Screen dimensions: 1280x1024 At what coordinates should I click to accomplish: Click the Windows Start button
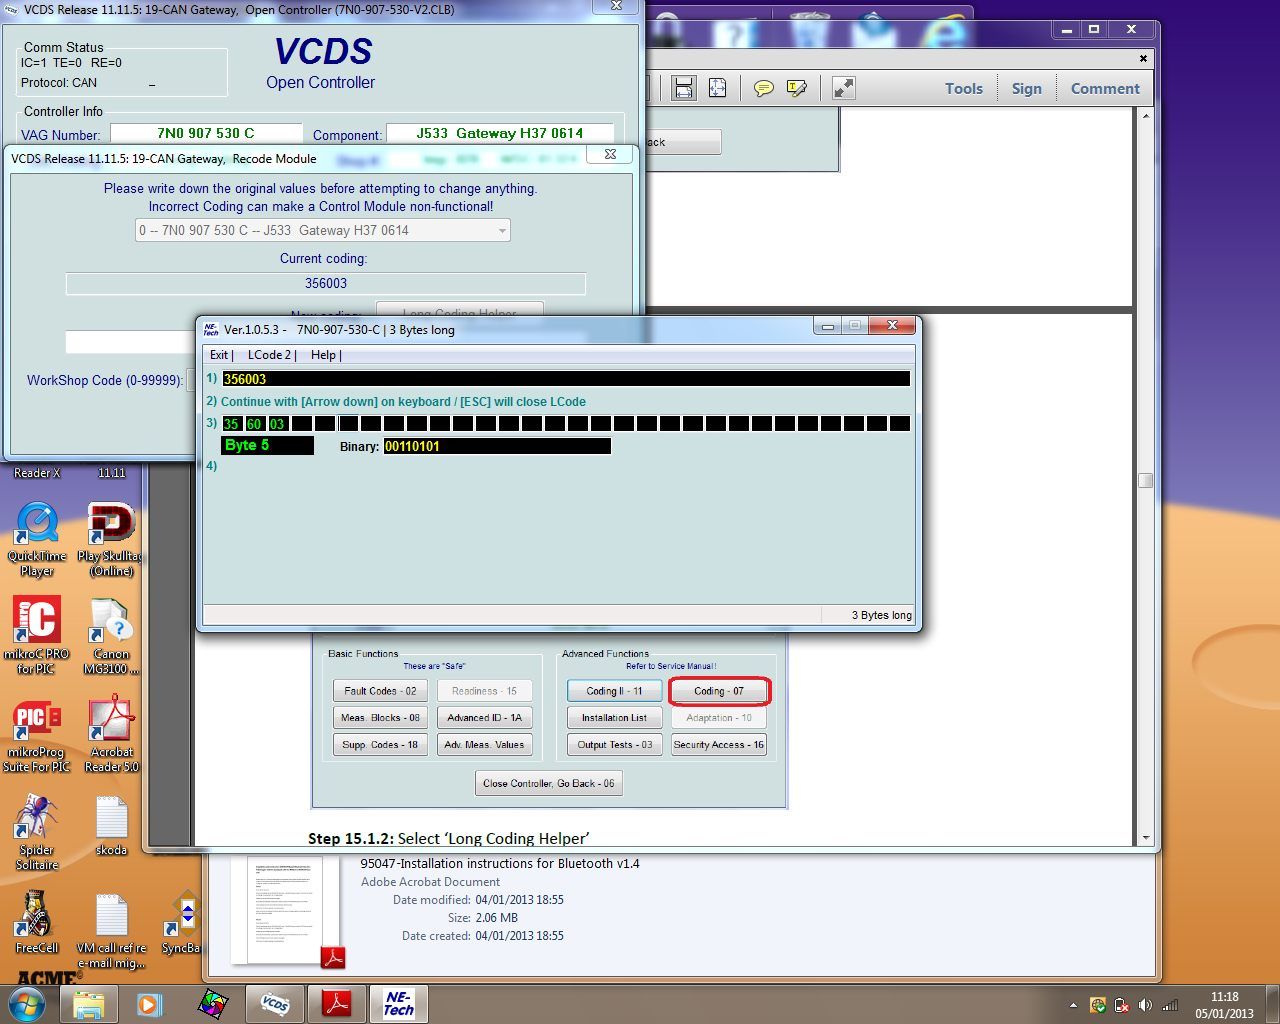click(27, 1003)
